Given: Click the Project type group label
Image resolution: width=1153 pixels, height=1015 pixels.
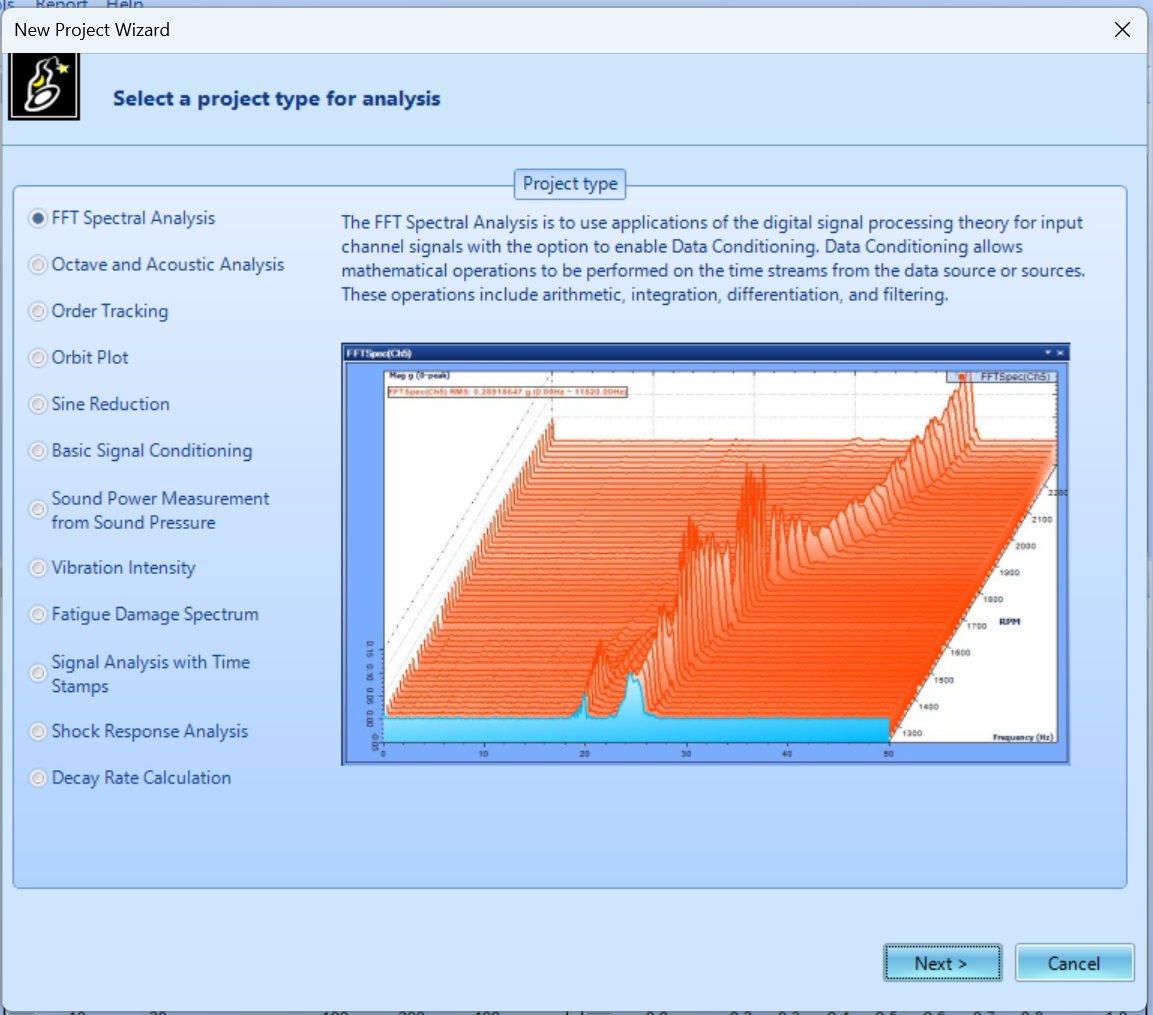Looking at the screenshot, I should (x=570, y=184).
